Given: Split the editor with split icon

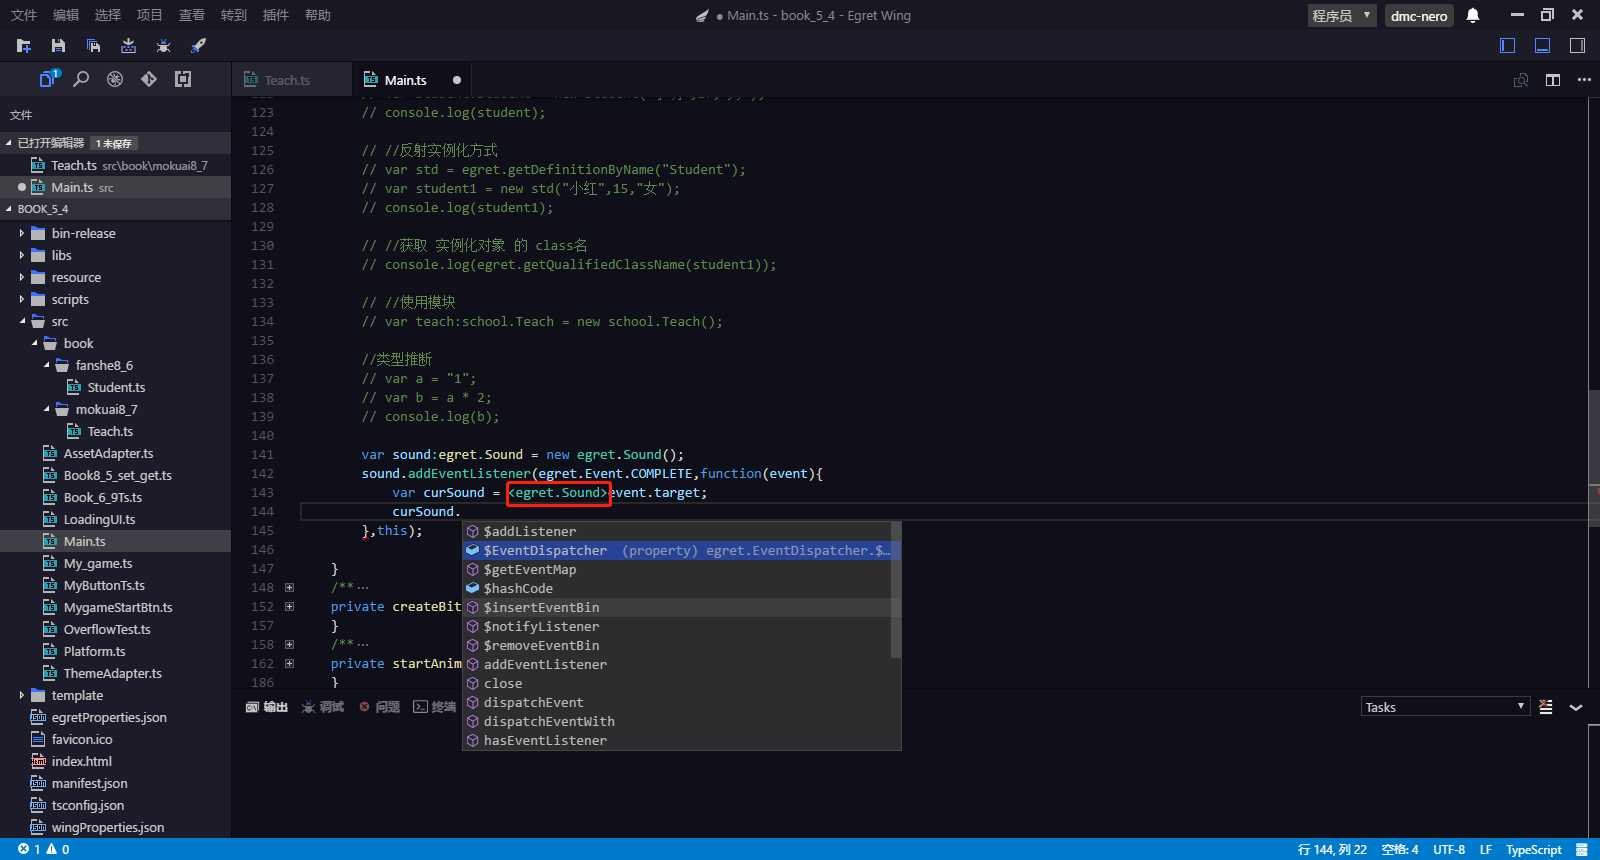Looking at the screenshot, I should click(1553, 80).
